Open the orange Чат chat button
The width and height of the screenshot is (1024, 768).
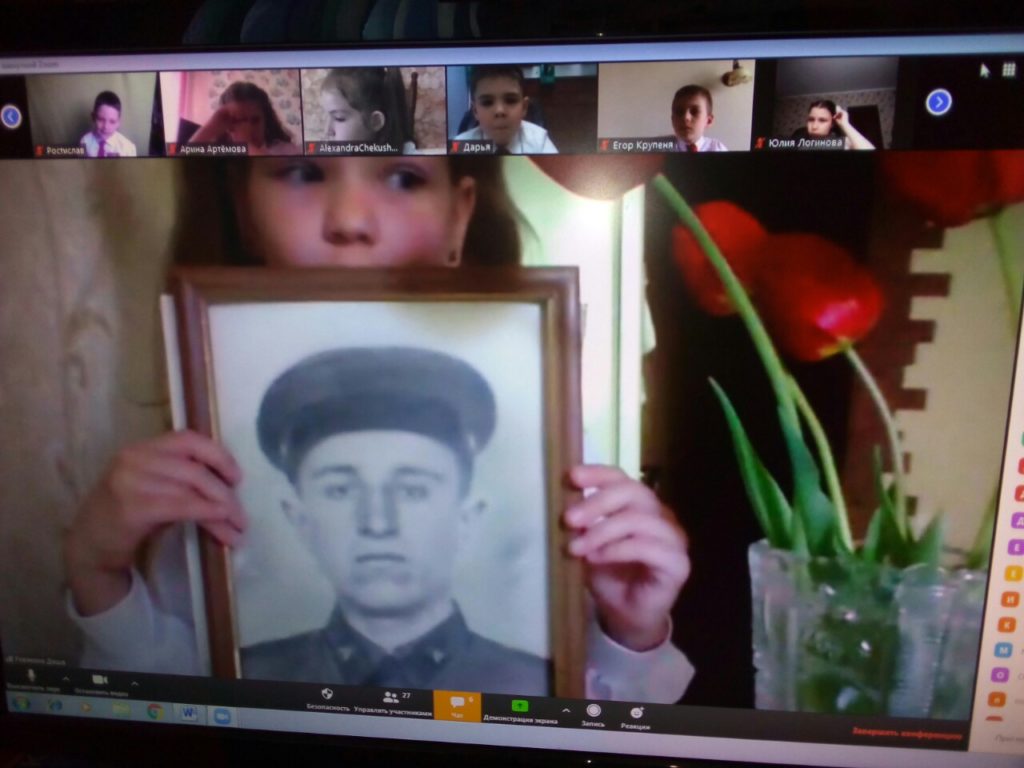(457, 704)
